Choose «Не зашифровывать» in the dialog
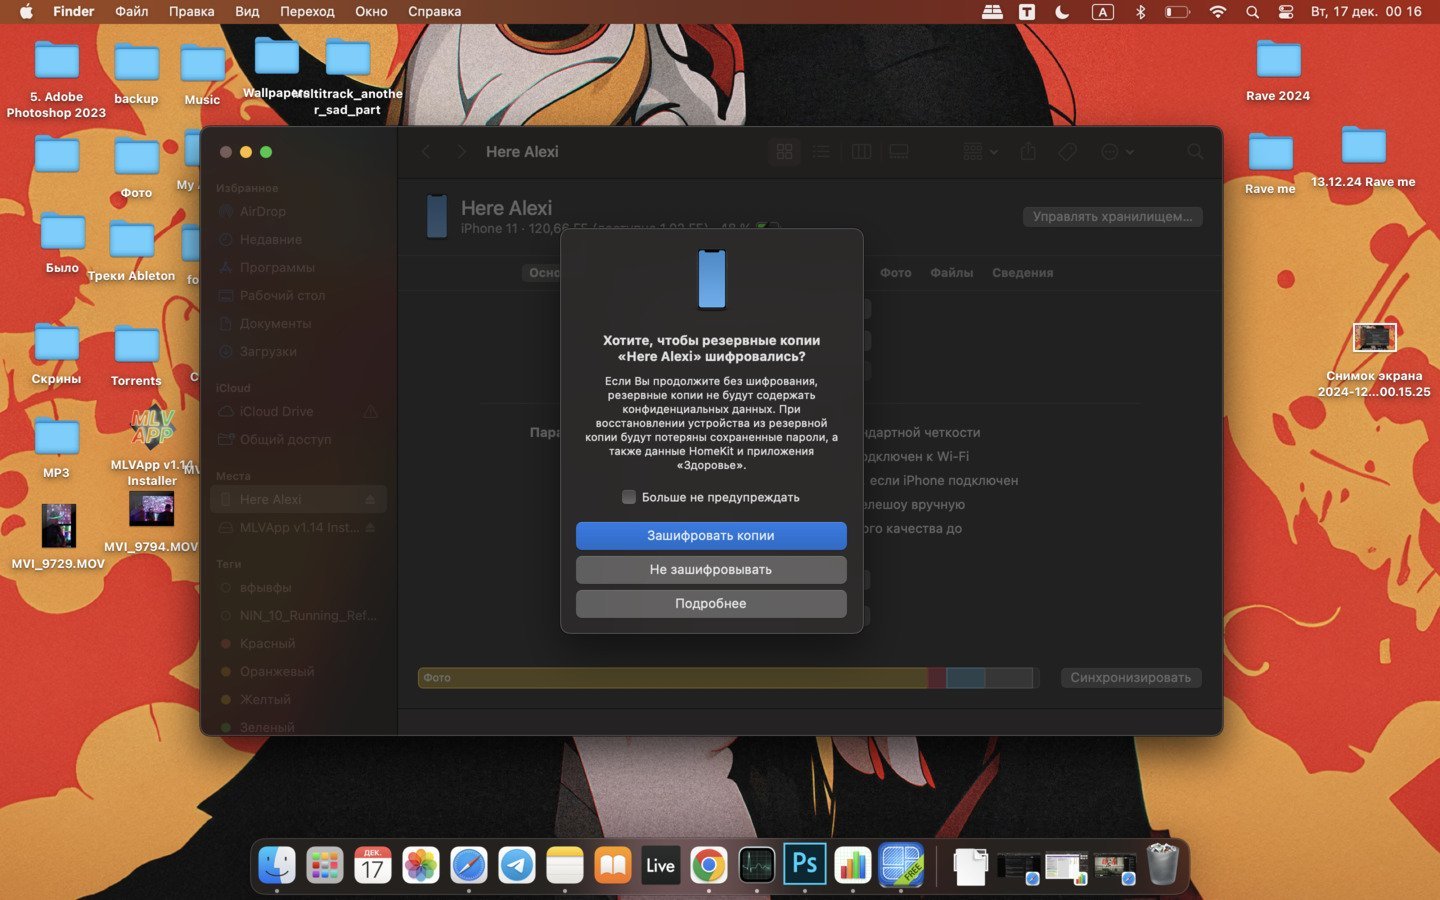 click(711, 570)
